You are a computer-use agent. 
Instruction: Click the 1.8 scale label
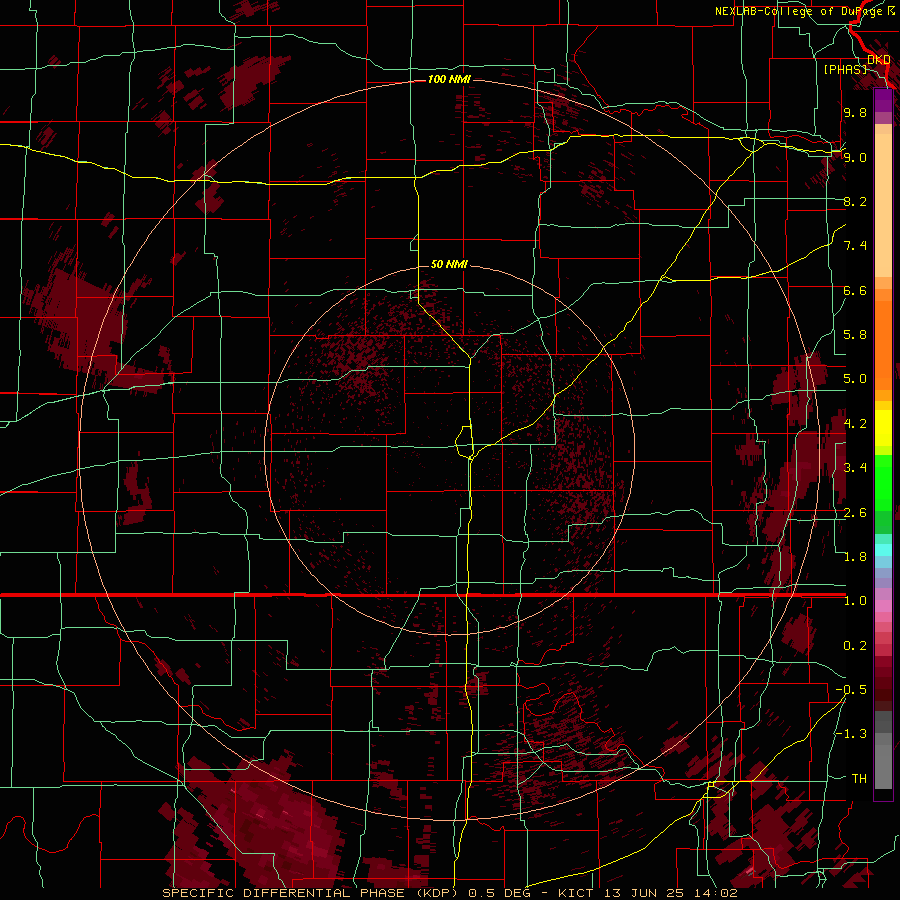(855, 557)
